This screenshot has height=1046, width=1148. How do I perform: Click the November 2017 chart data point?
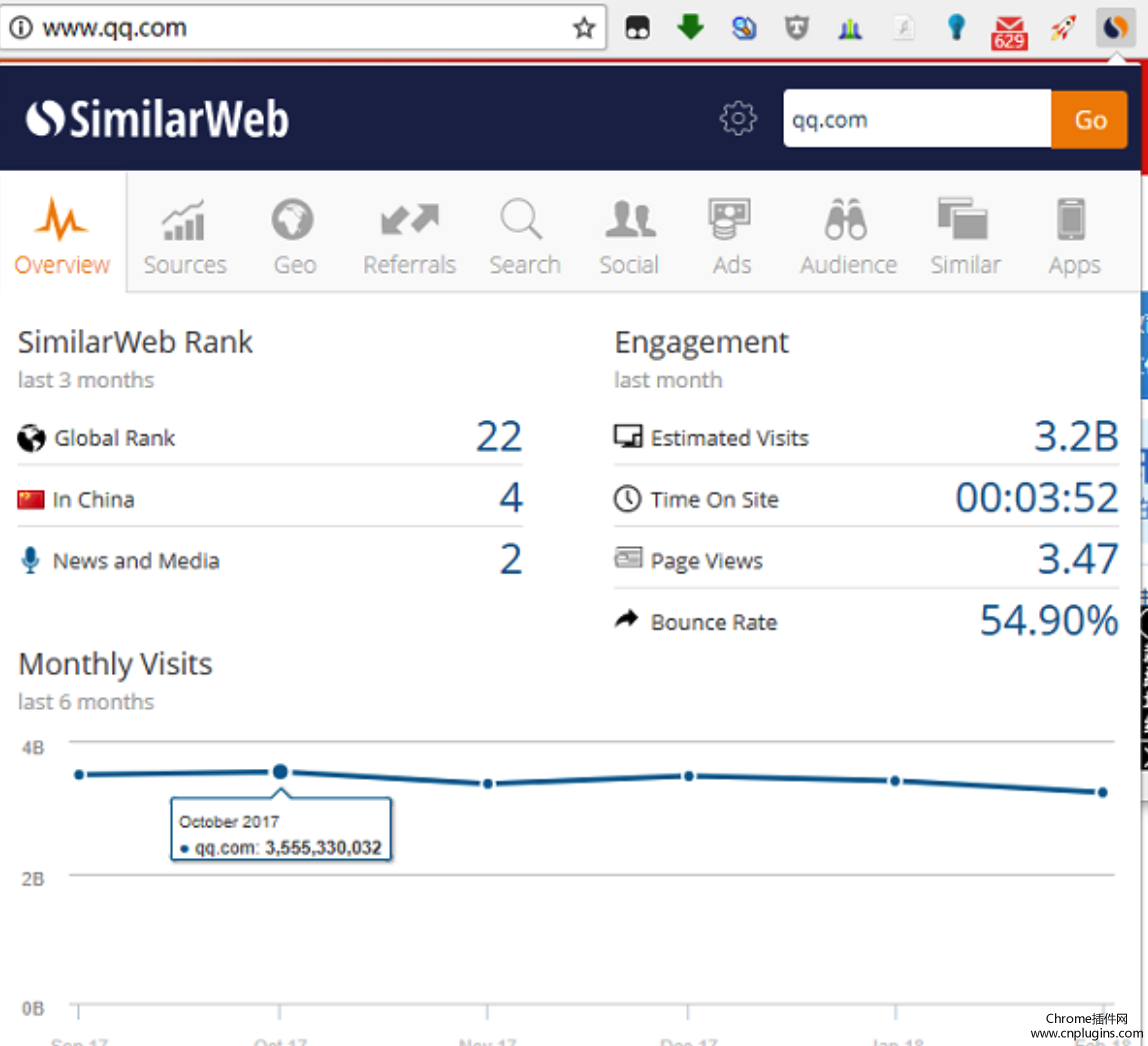488,784
